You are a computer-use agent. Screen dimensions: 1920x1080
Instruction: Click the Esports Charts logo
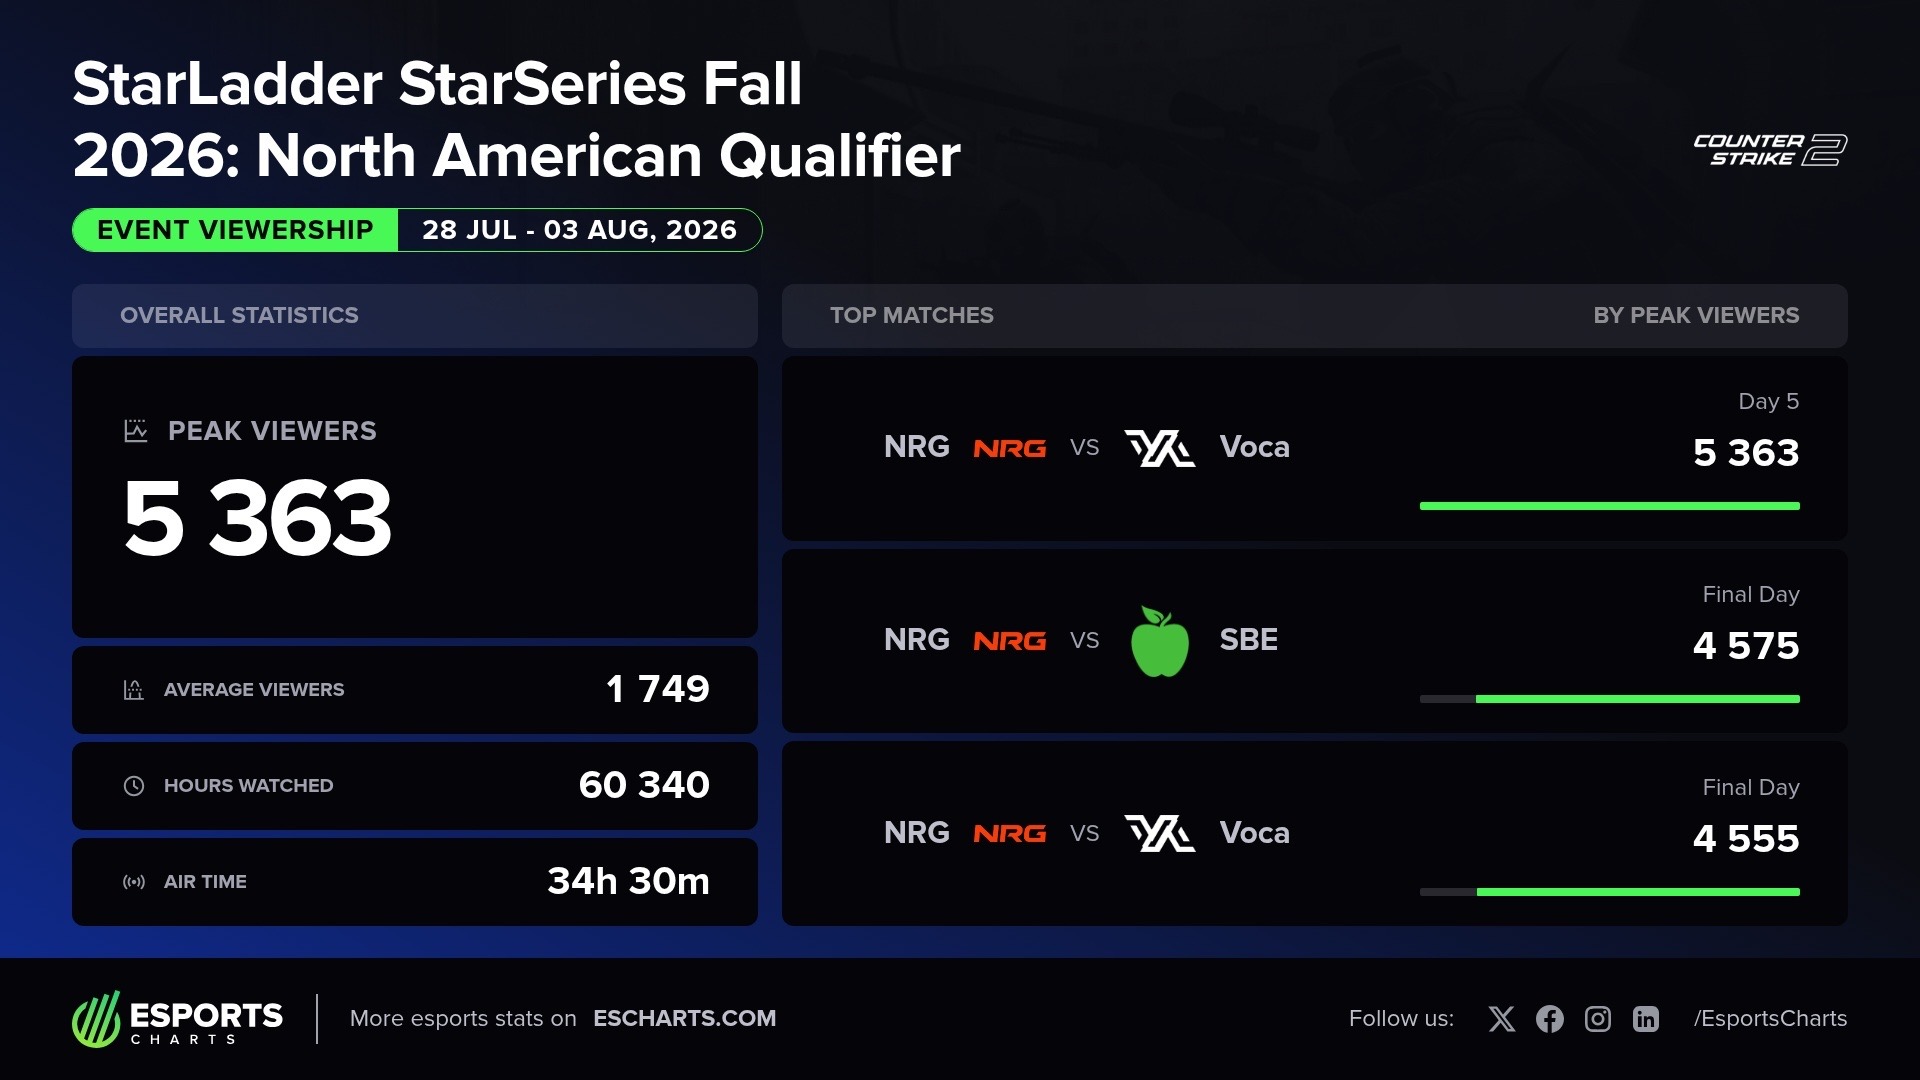pos(178,1019)
